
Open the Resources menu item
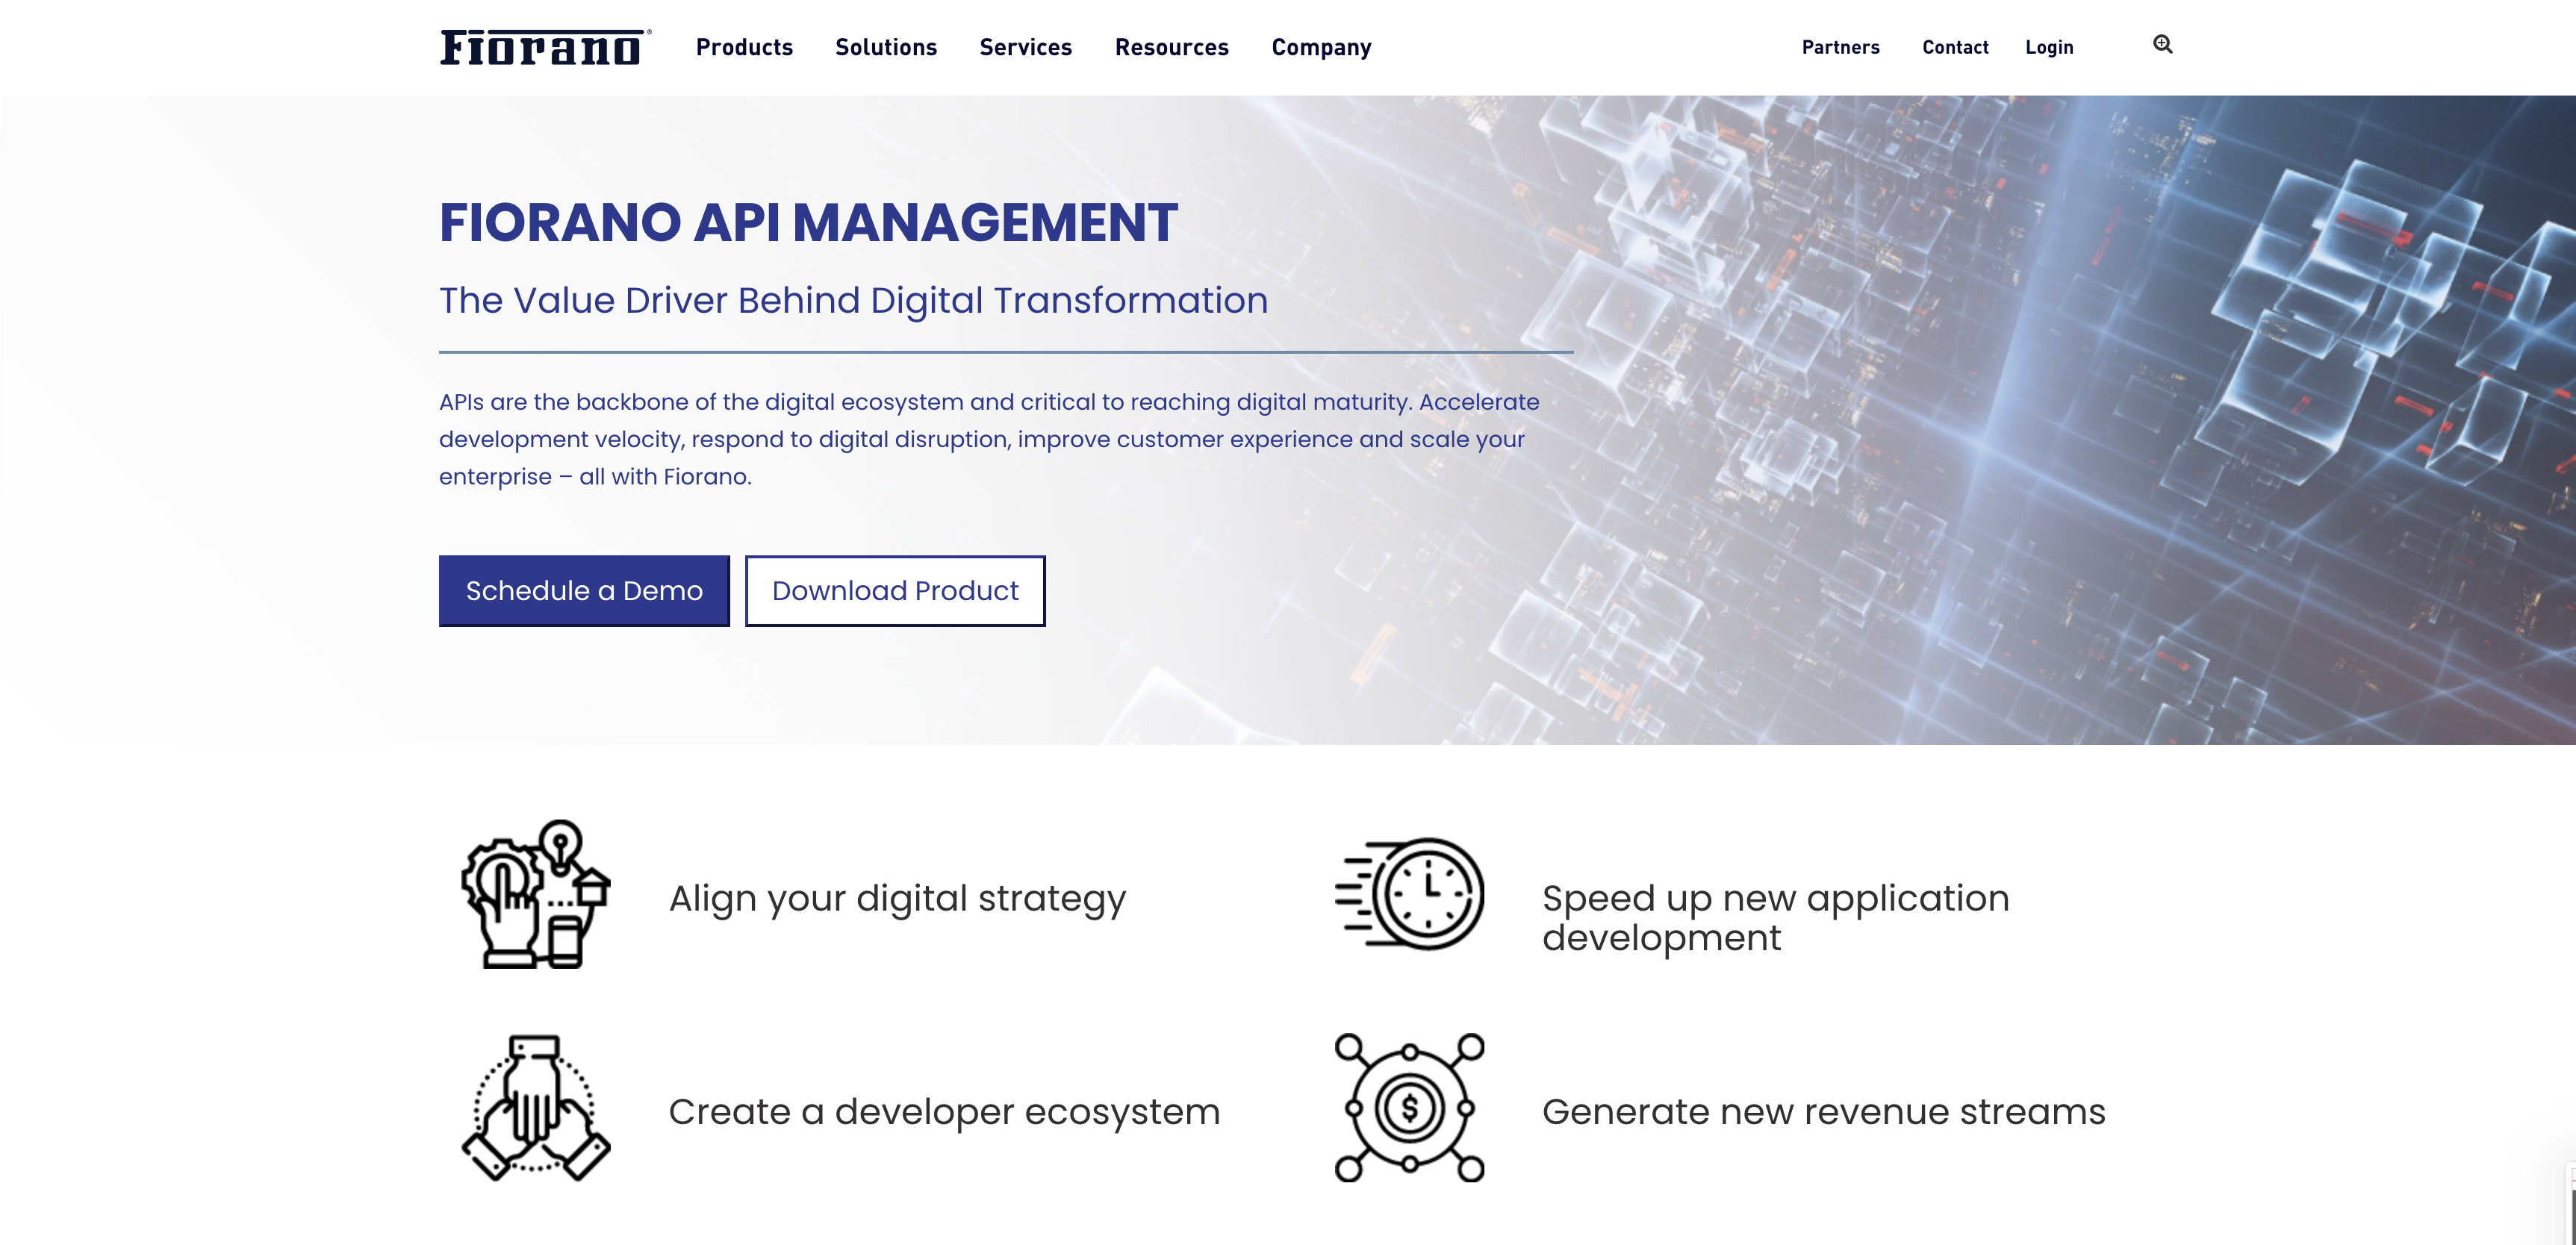[x=1171, y=47]
